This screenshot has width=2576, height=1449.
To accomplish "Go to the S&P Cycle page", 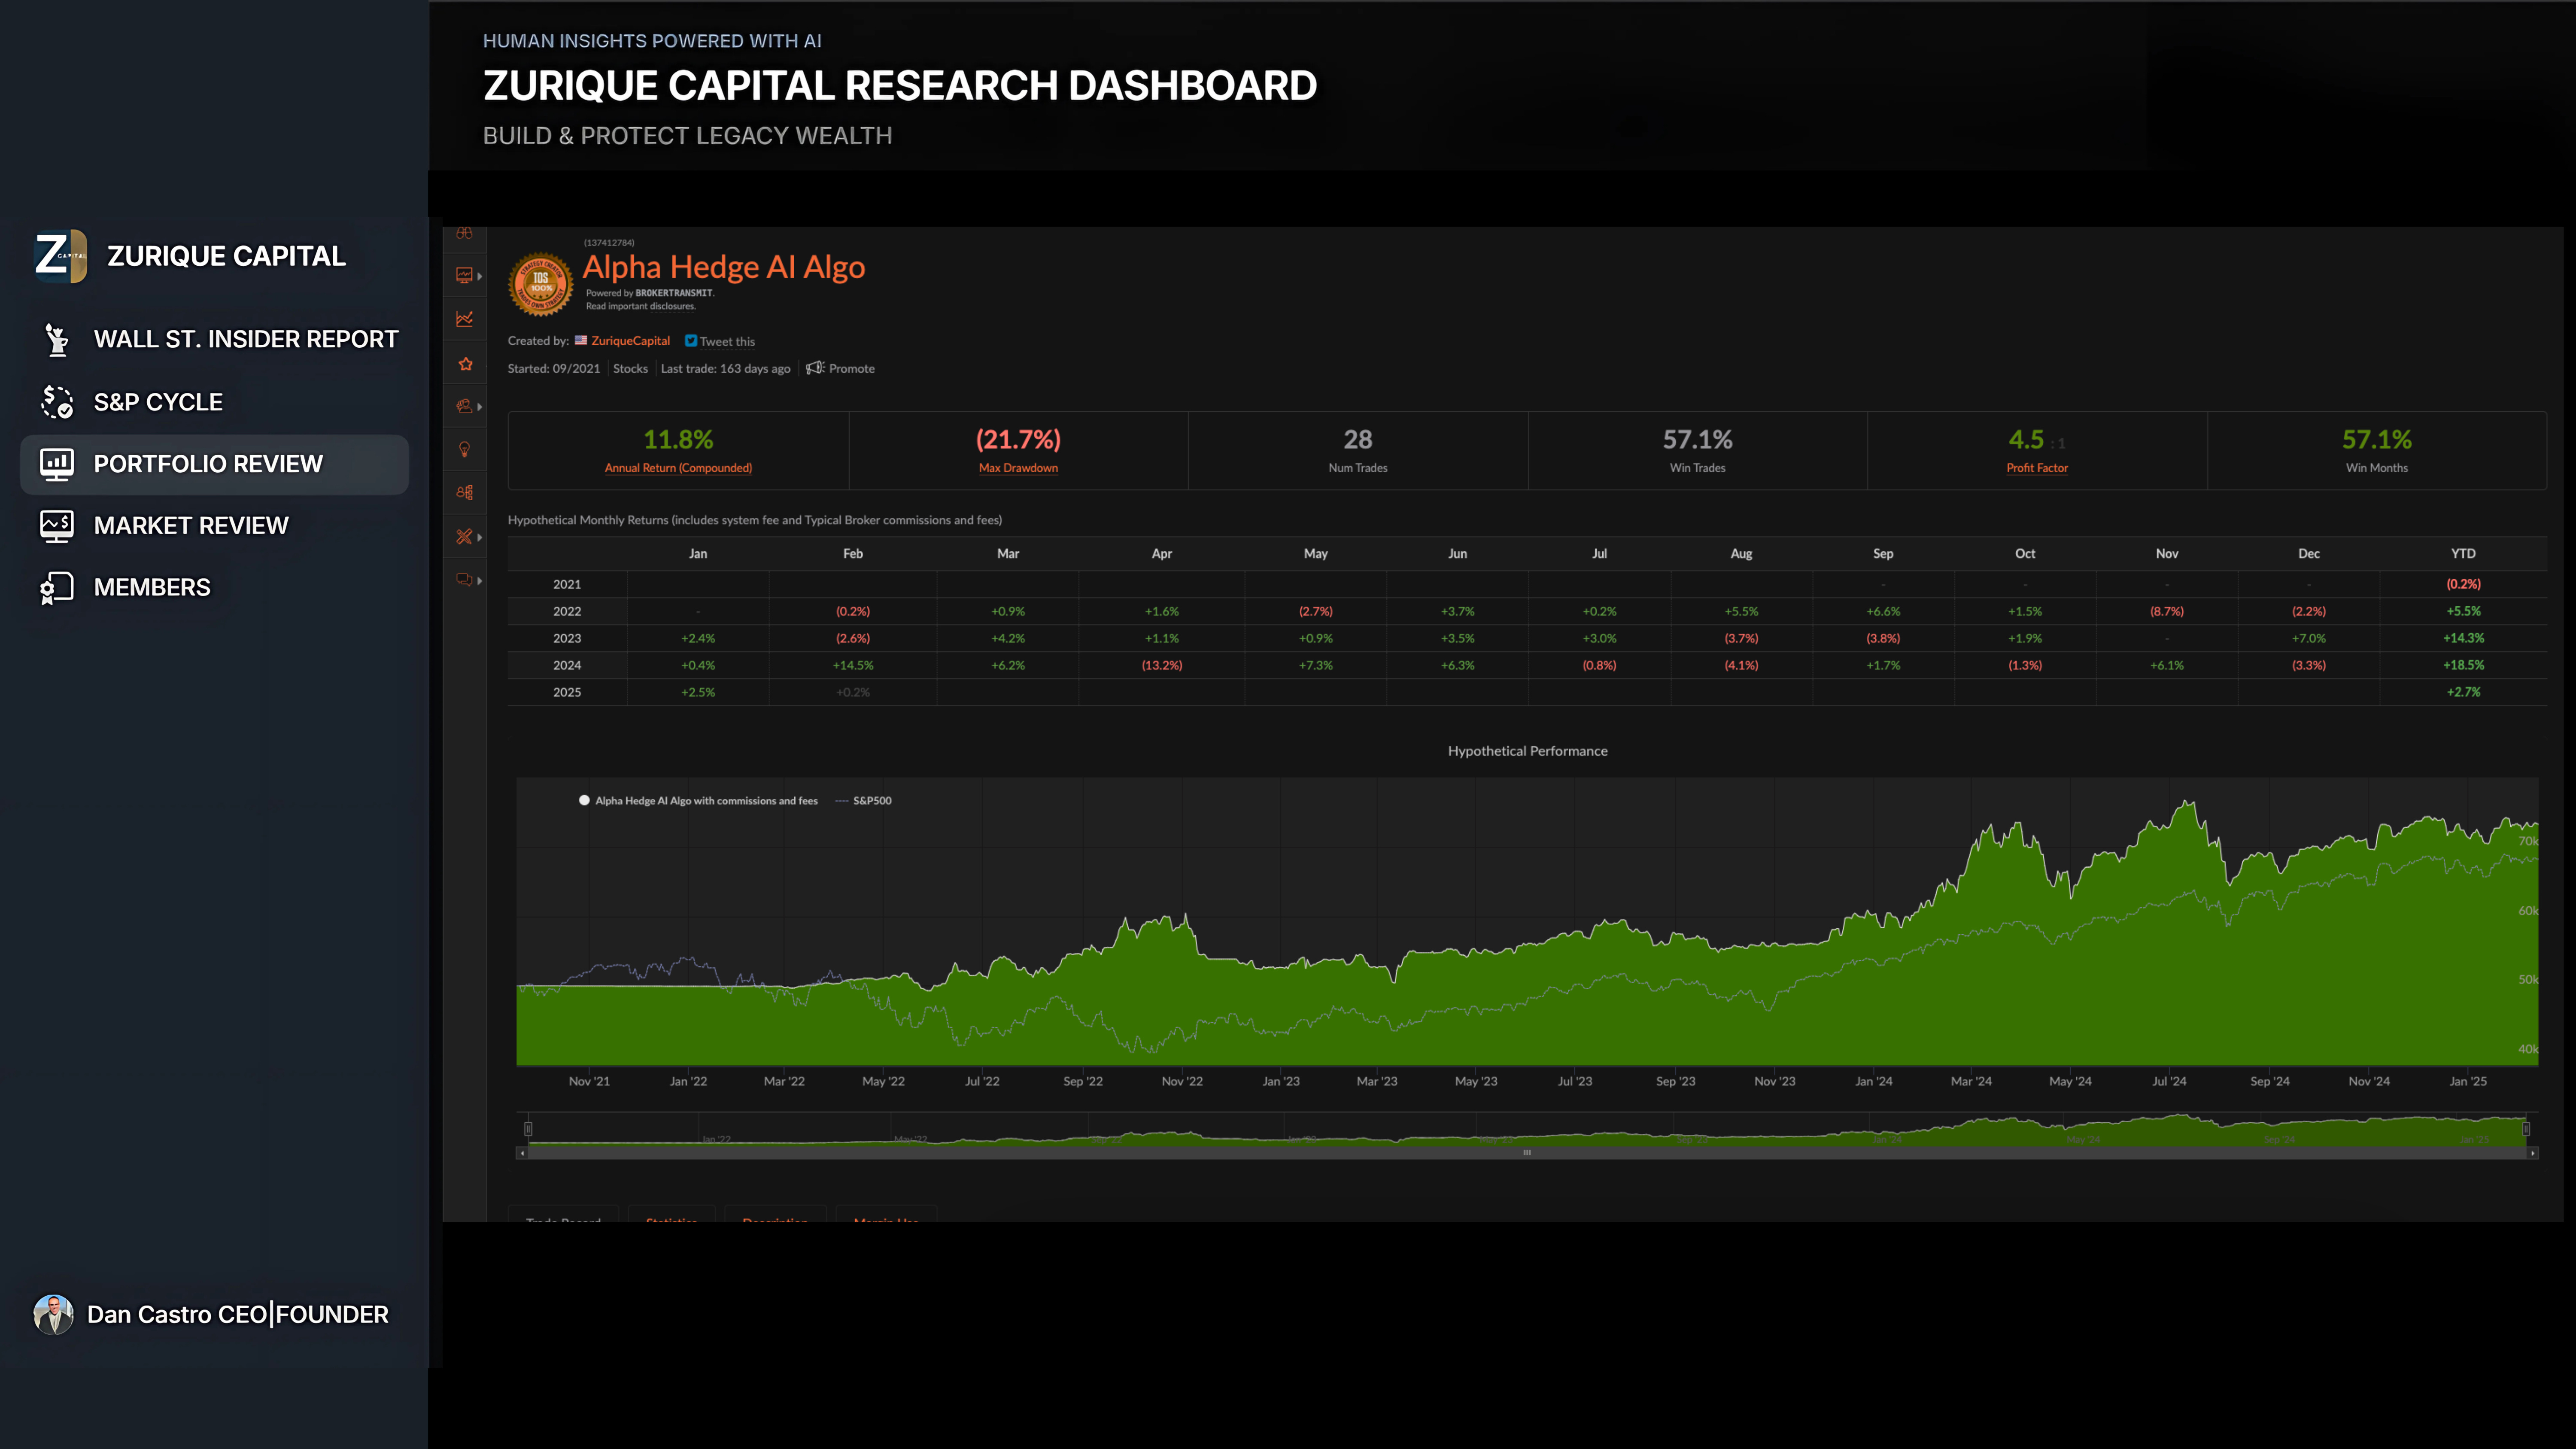I will [158, 402].
